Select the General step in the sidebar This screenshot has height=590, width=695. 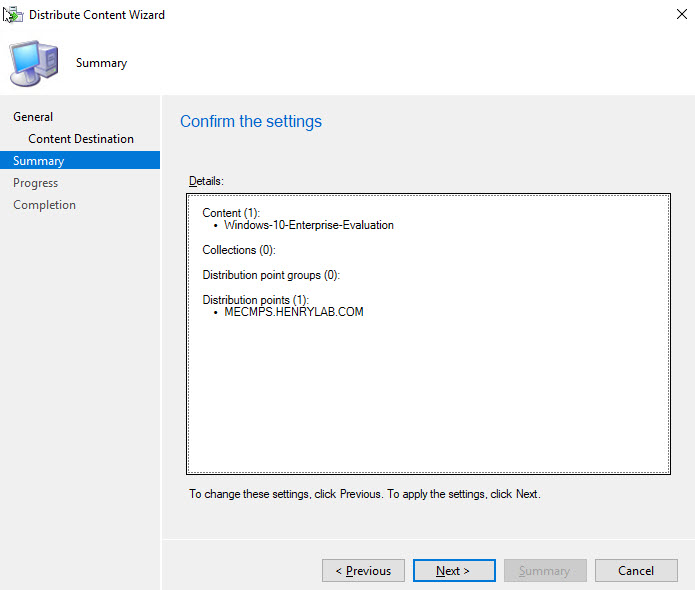click(x=33, y=117)
